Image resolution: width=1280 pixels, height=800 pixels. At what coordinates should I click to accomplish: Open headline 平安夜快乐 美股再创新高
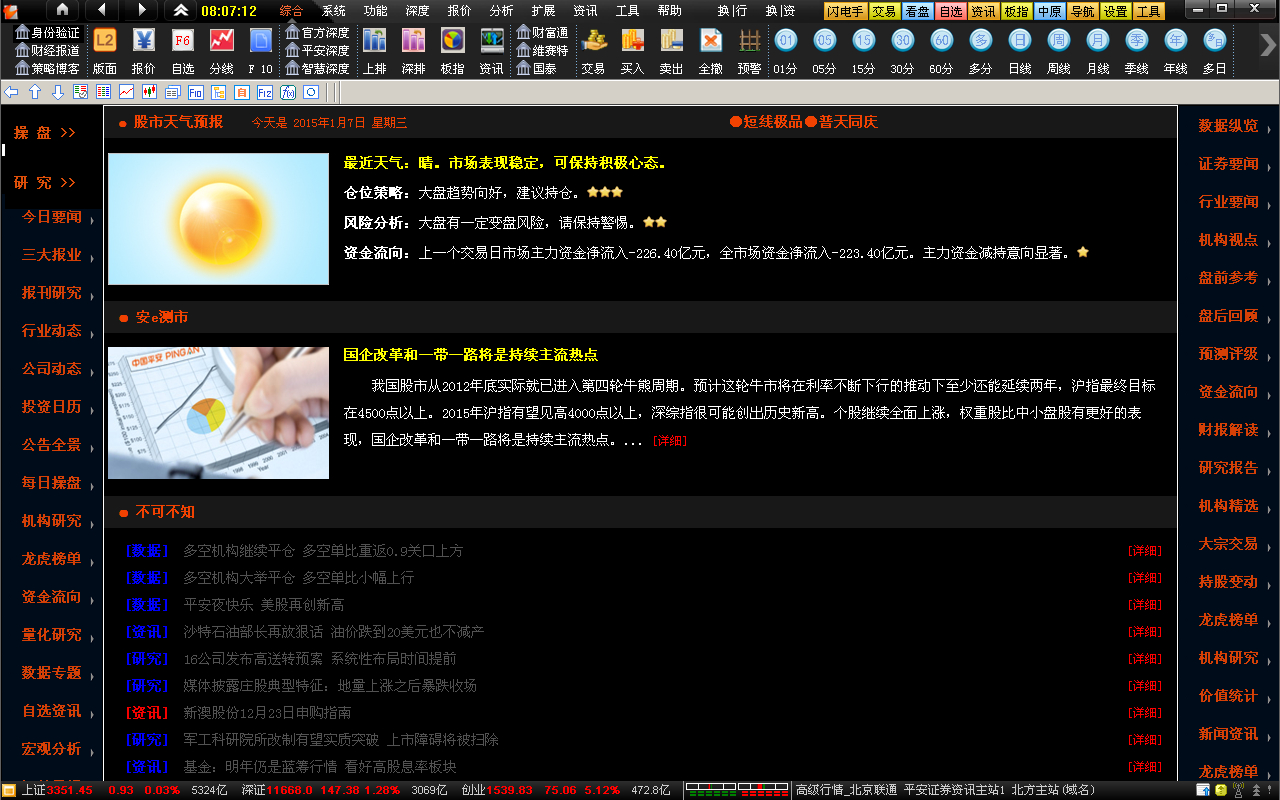tap(263, 605)
